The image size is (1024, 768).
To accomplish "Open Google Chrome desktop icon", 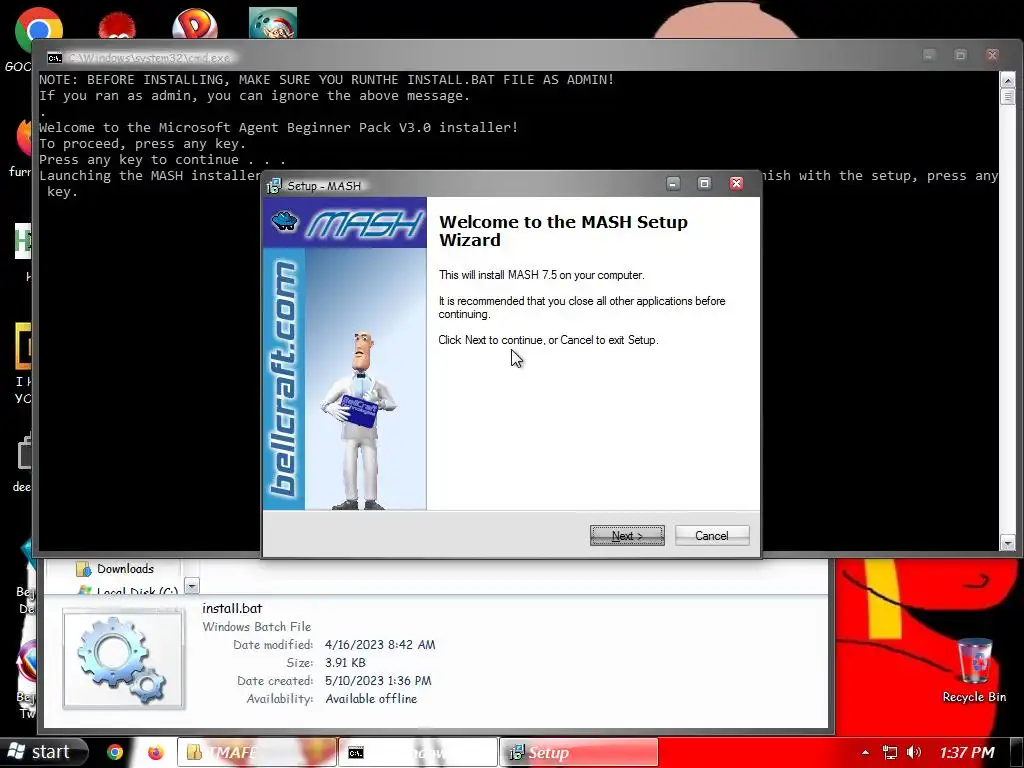I will 38,33.
